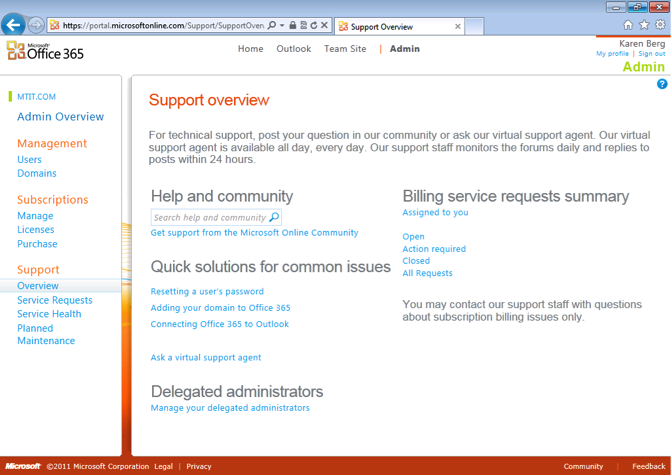Open Manage your delegated administrators link
Screen dimensions: 671x475
point(230,408)
